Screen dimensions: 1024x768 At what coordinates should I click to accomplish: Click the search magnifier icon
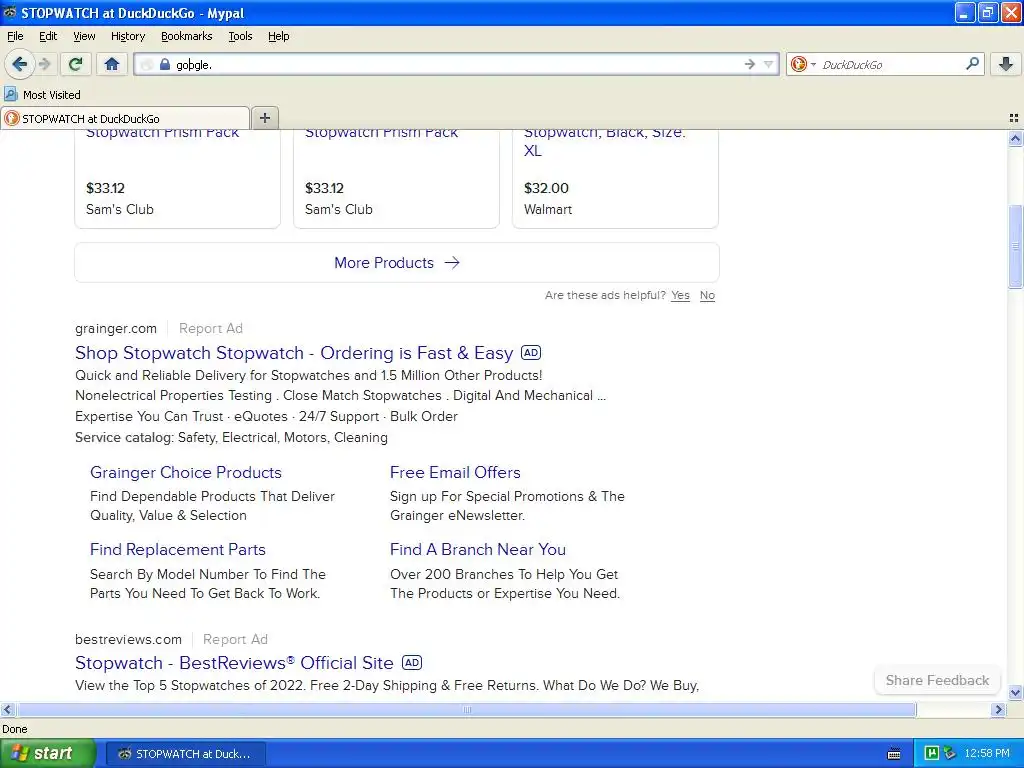pyautogui.click(x=972, y=64)
